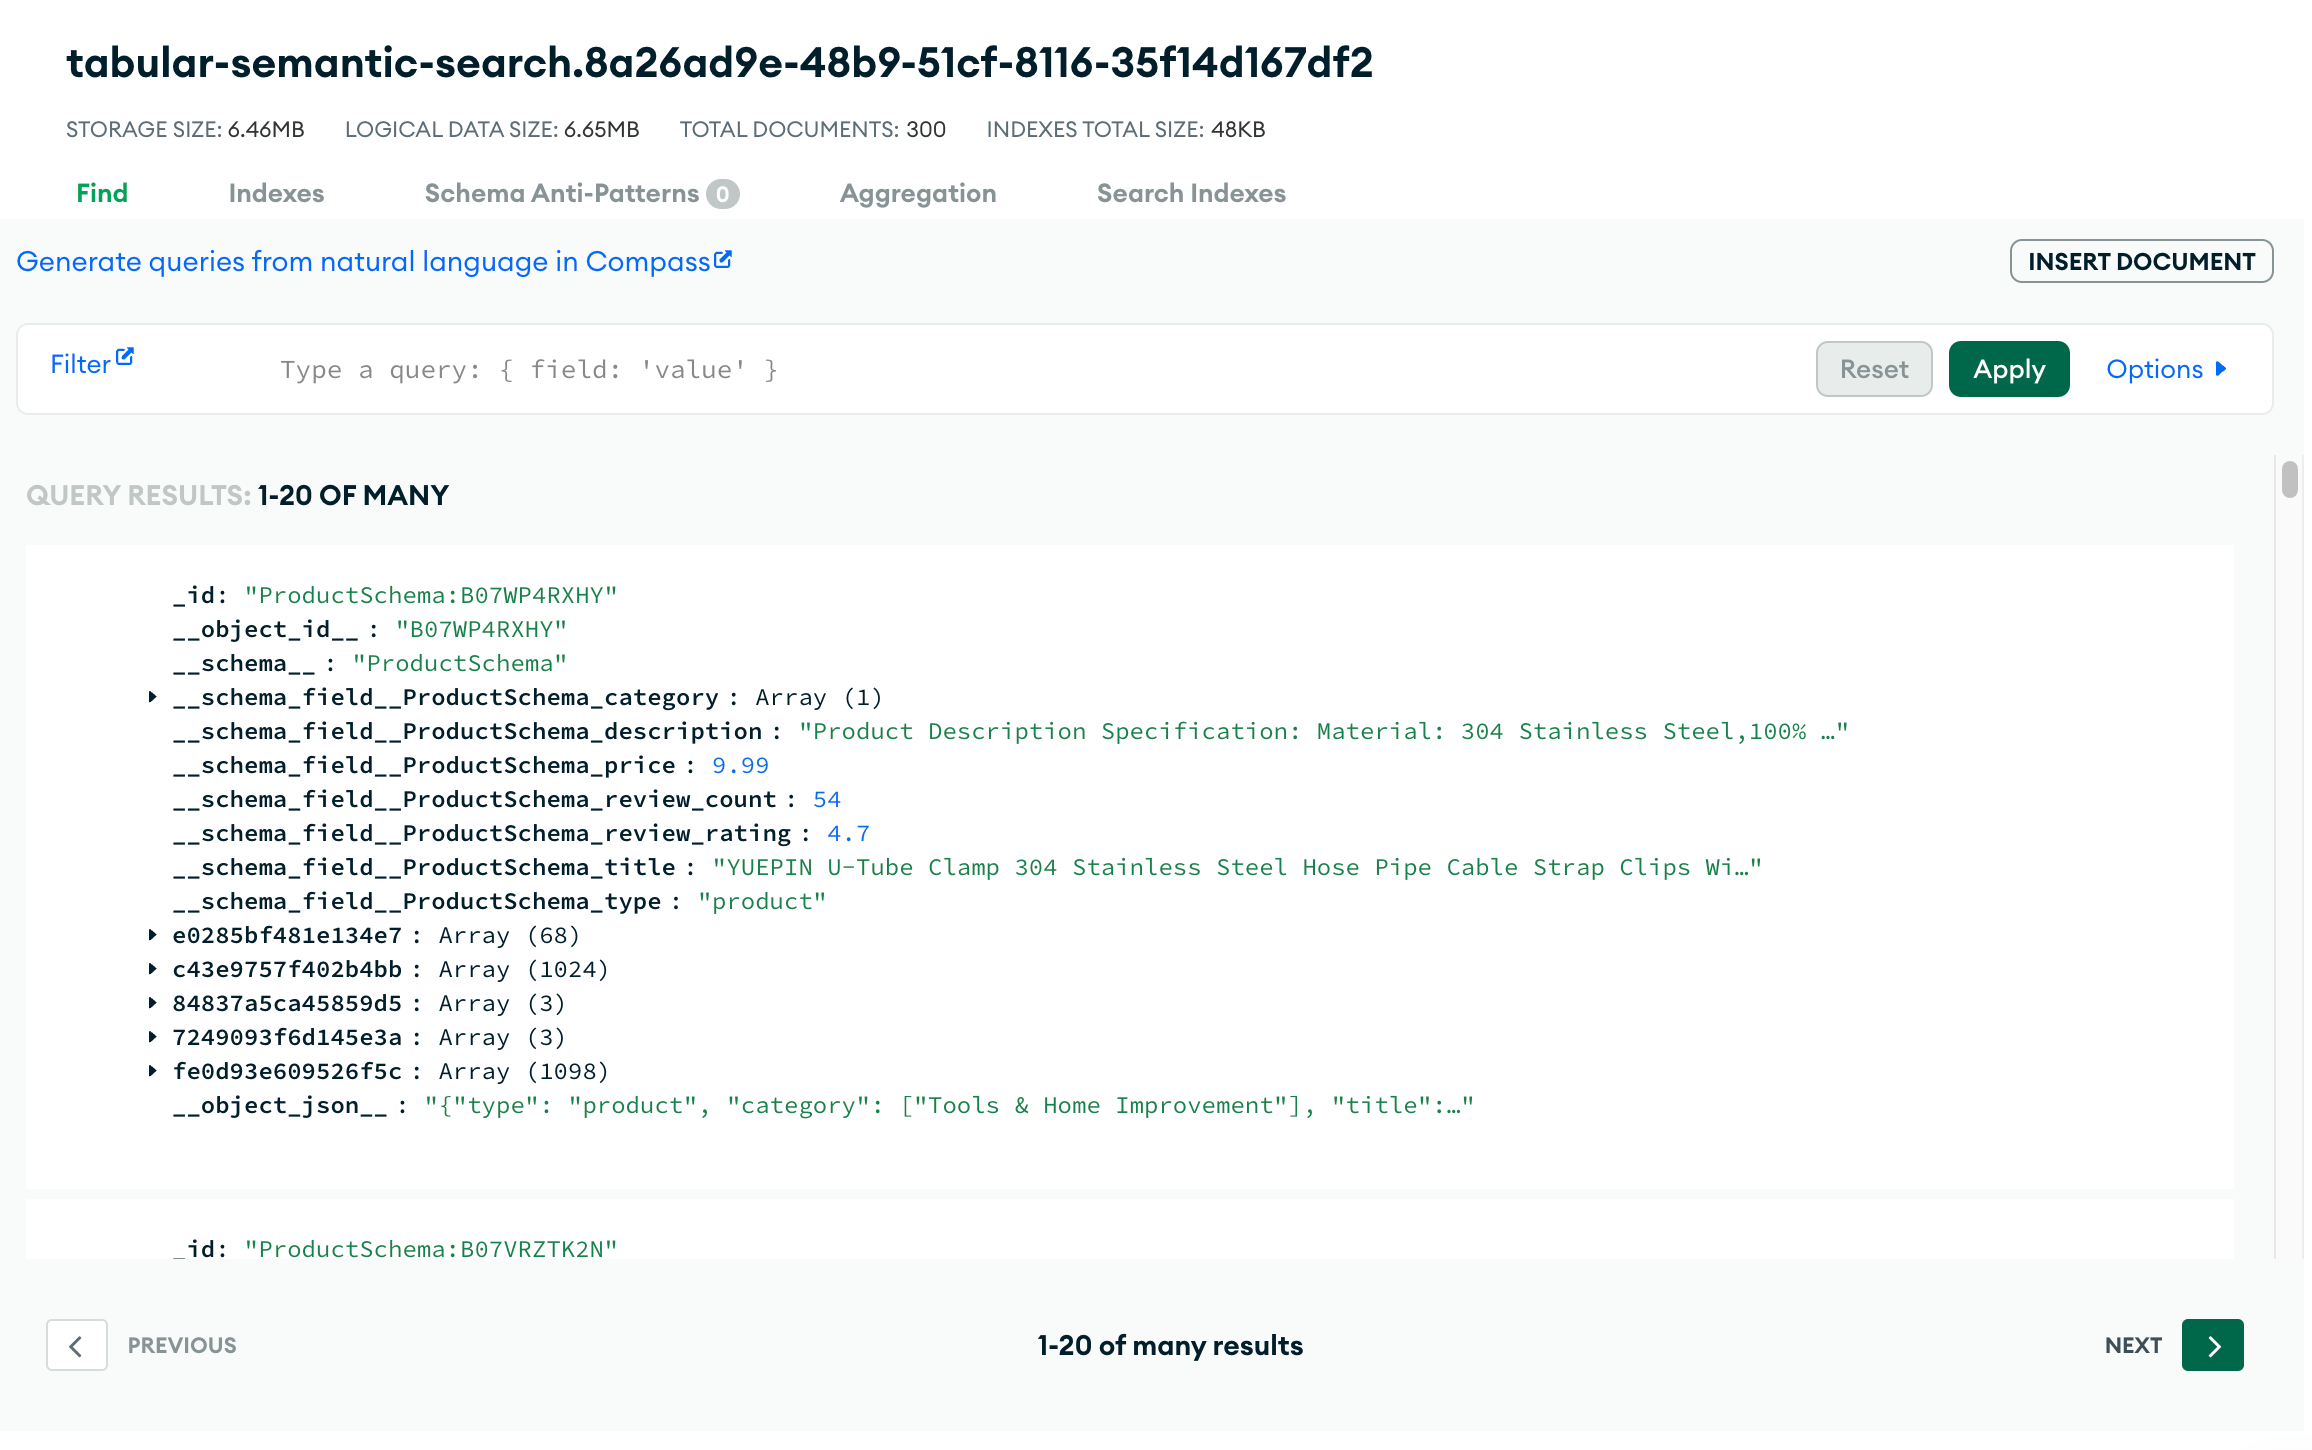Click the Array (1024) value text
2312x1450 pixels.
coord(523,969)
